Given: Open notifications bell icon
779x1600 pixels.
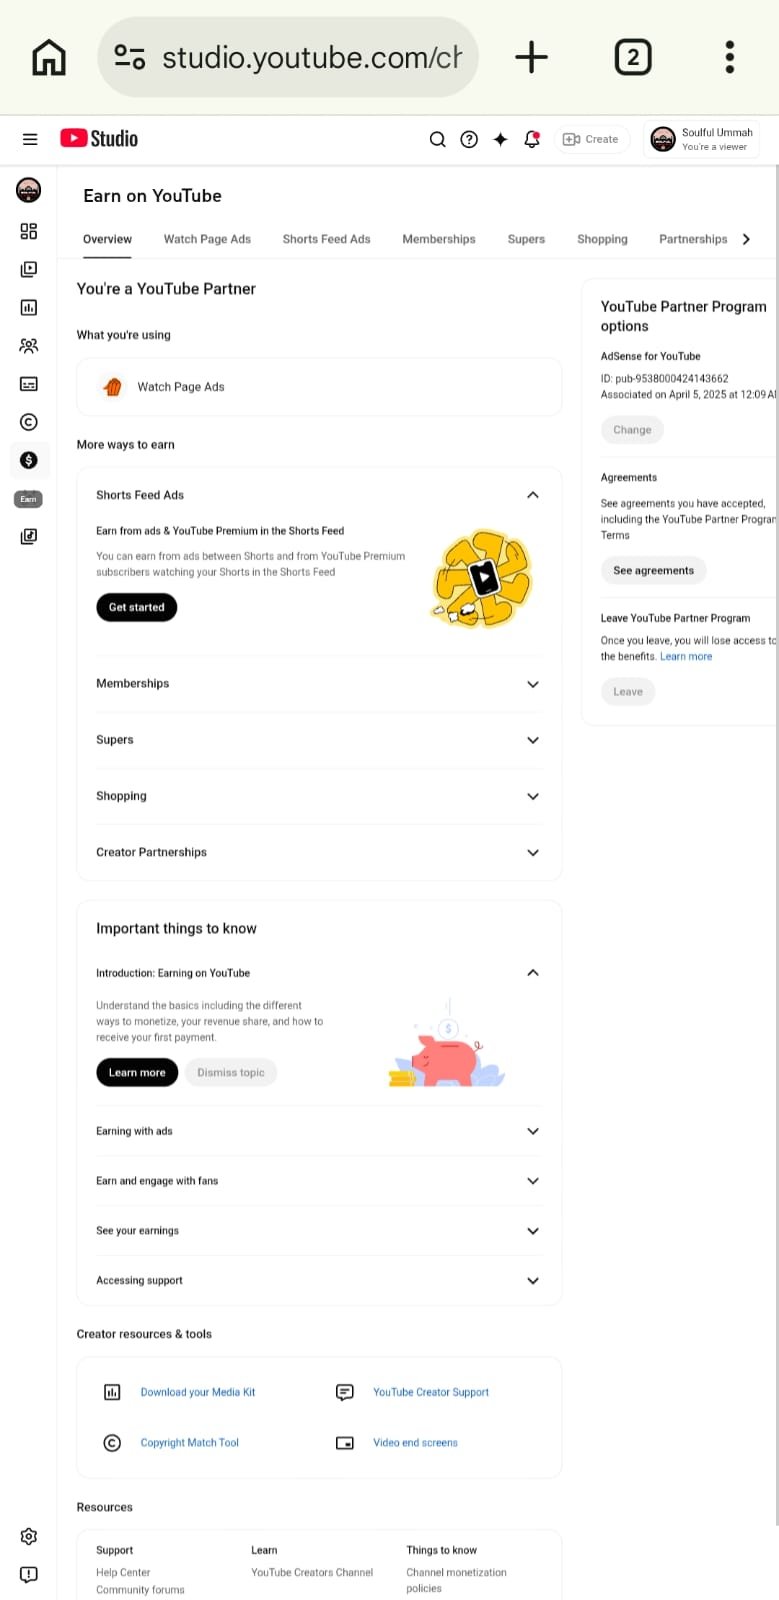Looking at the screenshot, I should click(532, 139).
